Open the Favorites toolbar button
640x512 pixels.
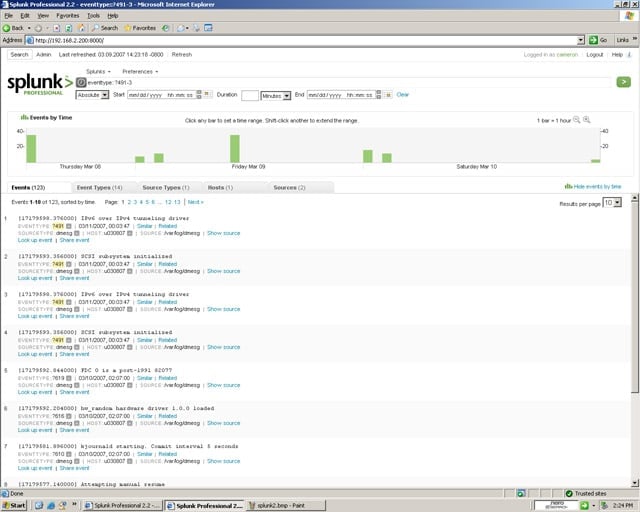(x=140, y=28)
